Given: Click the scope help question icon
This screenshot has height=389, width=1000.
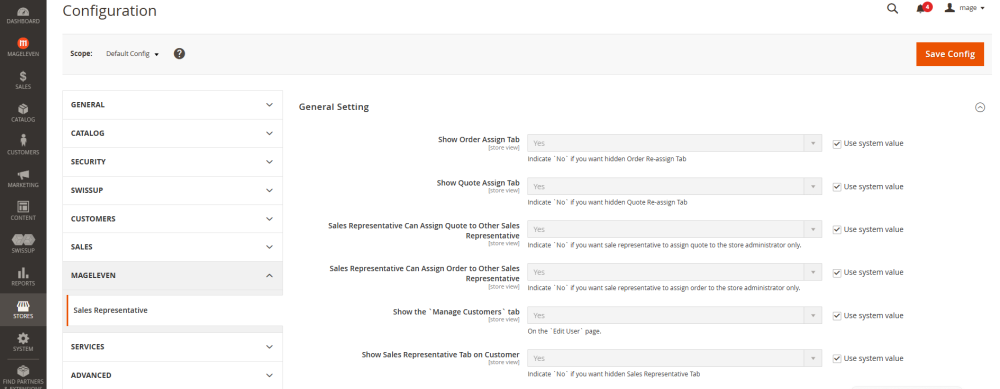Looking at the screenshot, I should point(179,54).
